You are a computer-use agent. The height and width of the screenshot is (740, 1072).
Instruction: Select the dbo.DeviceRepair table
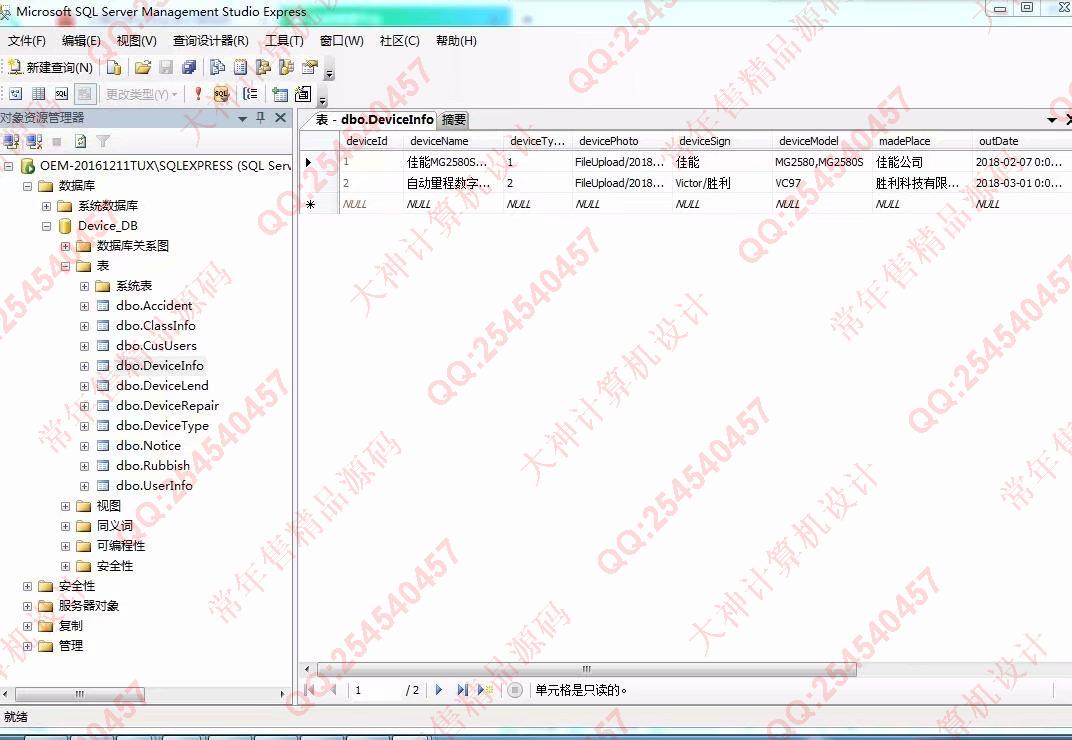(168, 406)
